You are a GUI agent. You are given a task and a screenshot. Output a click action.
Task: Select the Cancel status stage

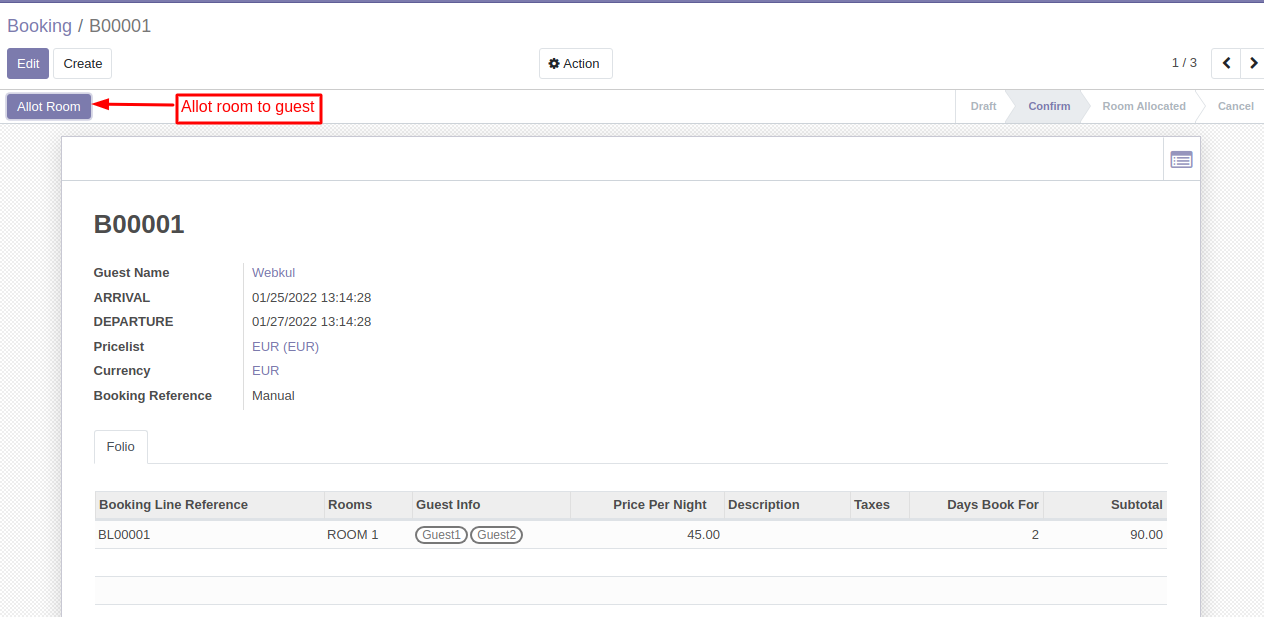click(1235, 106)
